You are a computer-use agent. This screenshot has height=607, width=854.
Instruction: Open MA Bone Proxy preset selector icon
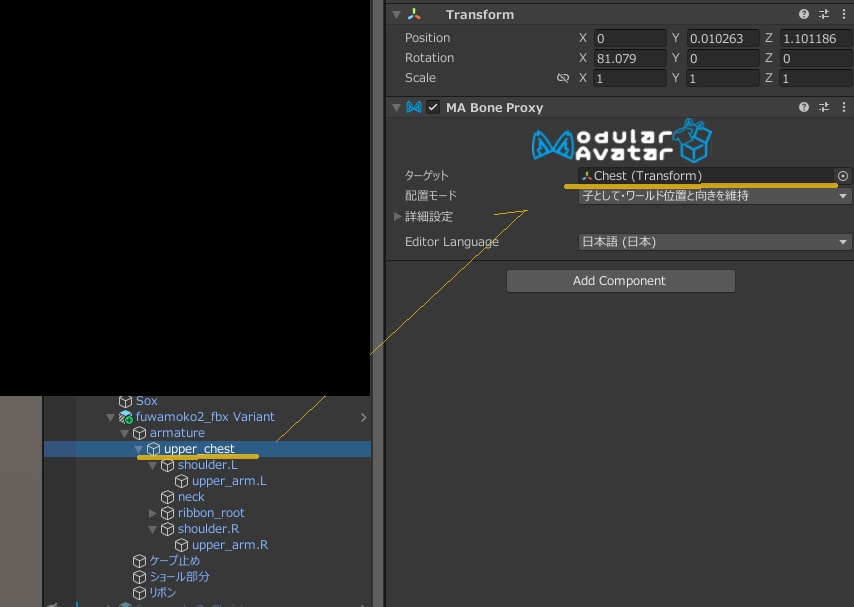click(x=824, y=107)
